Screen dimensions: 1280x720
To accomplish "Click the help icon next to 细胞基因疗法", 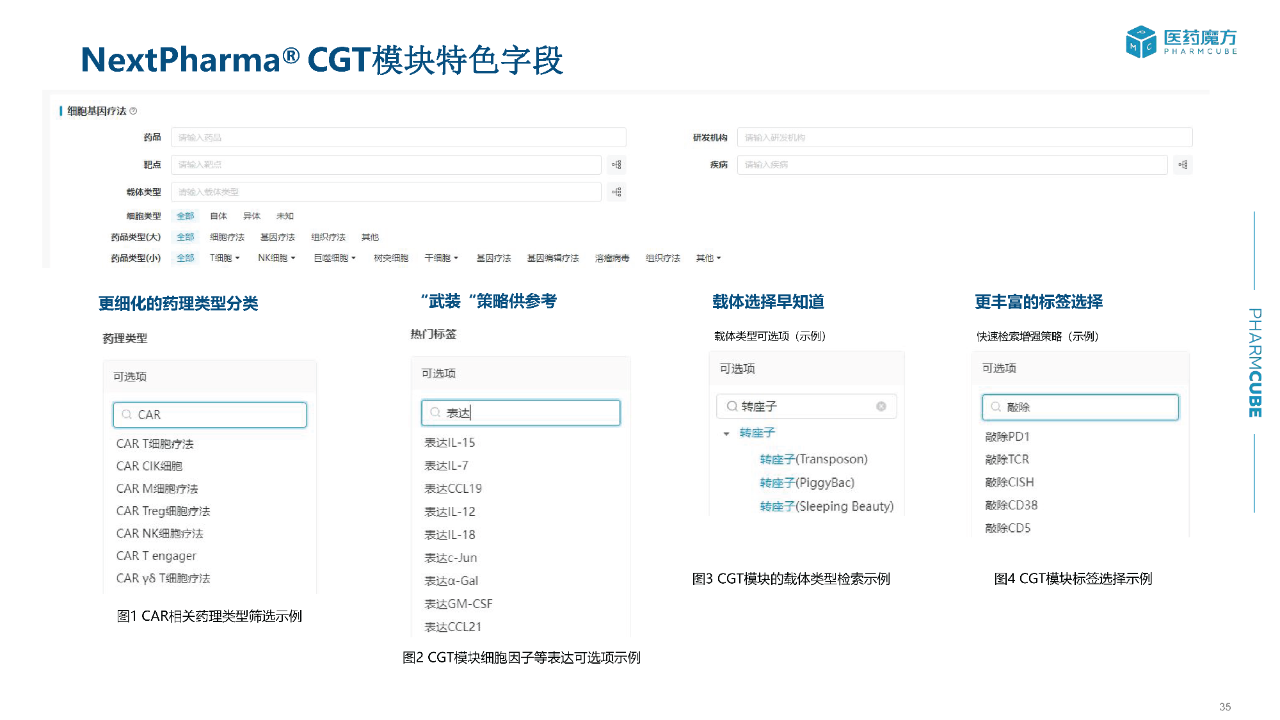I will pyautogui.click(x=133, y=111).
